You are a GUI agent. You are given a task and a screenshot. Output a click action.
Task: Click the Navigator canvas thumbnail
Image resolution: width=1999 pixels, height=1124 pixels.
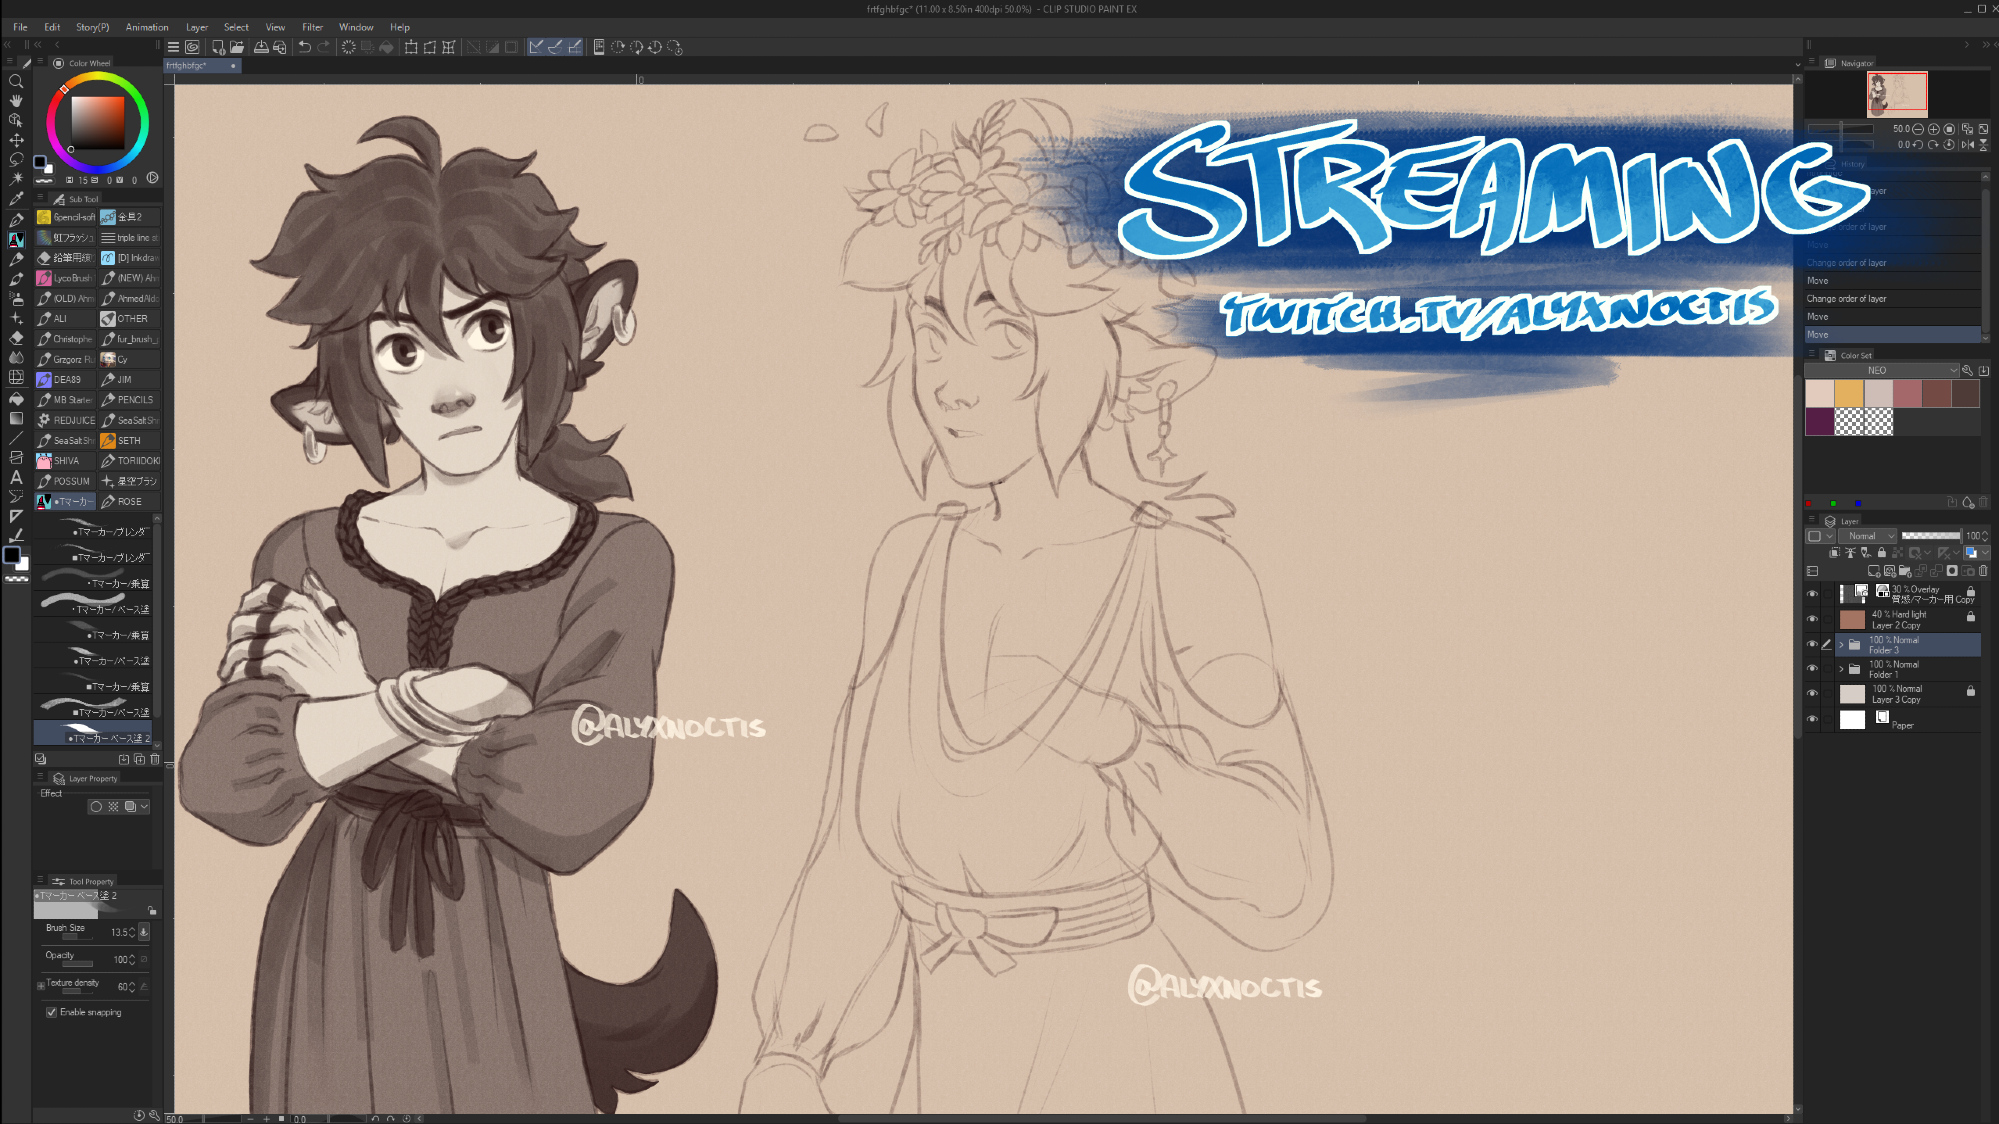point(1896,94)
